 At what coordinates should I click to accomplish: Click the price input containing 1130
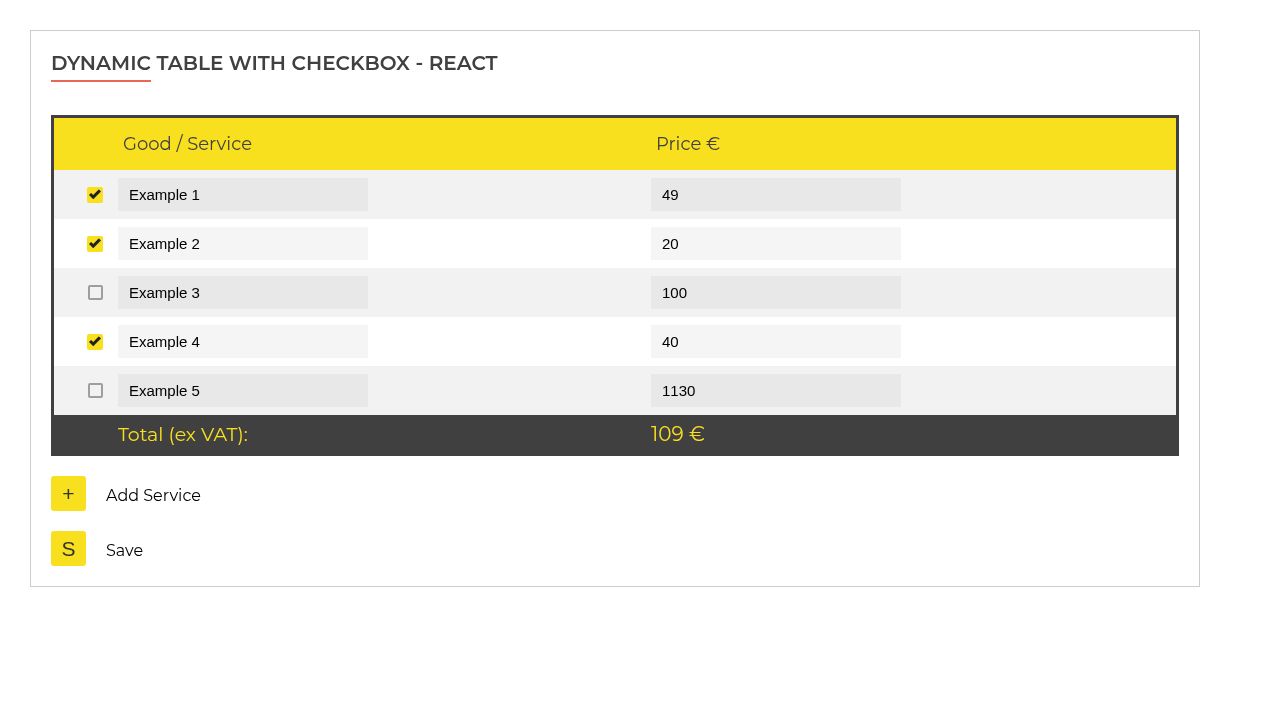click(776, 390)
